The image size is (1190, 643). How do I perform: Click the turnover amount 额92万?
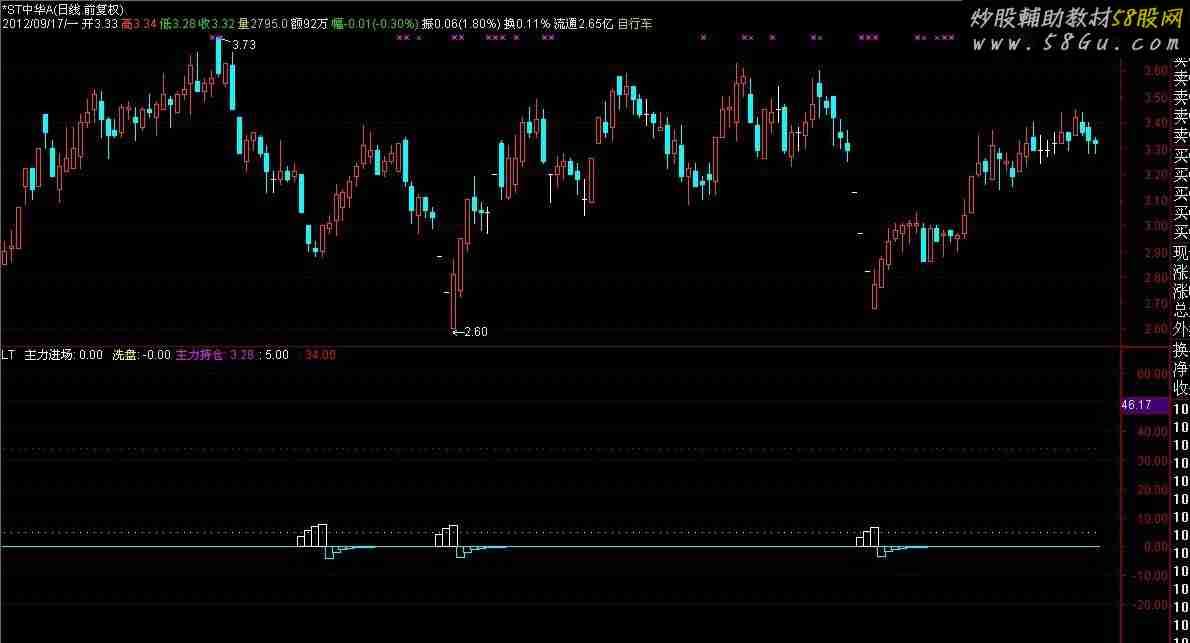pyautogui.click(x=310, y=24)
